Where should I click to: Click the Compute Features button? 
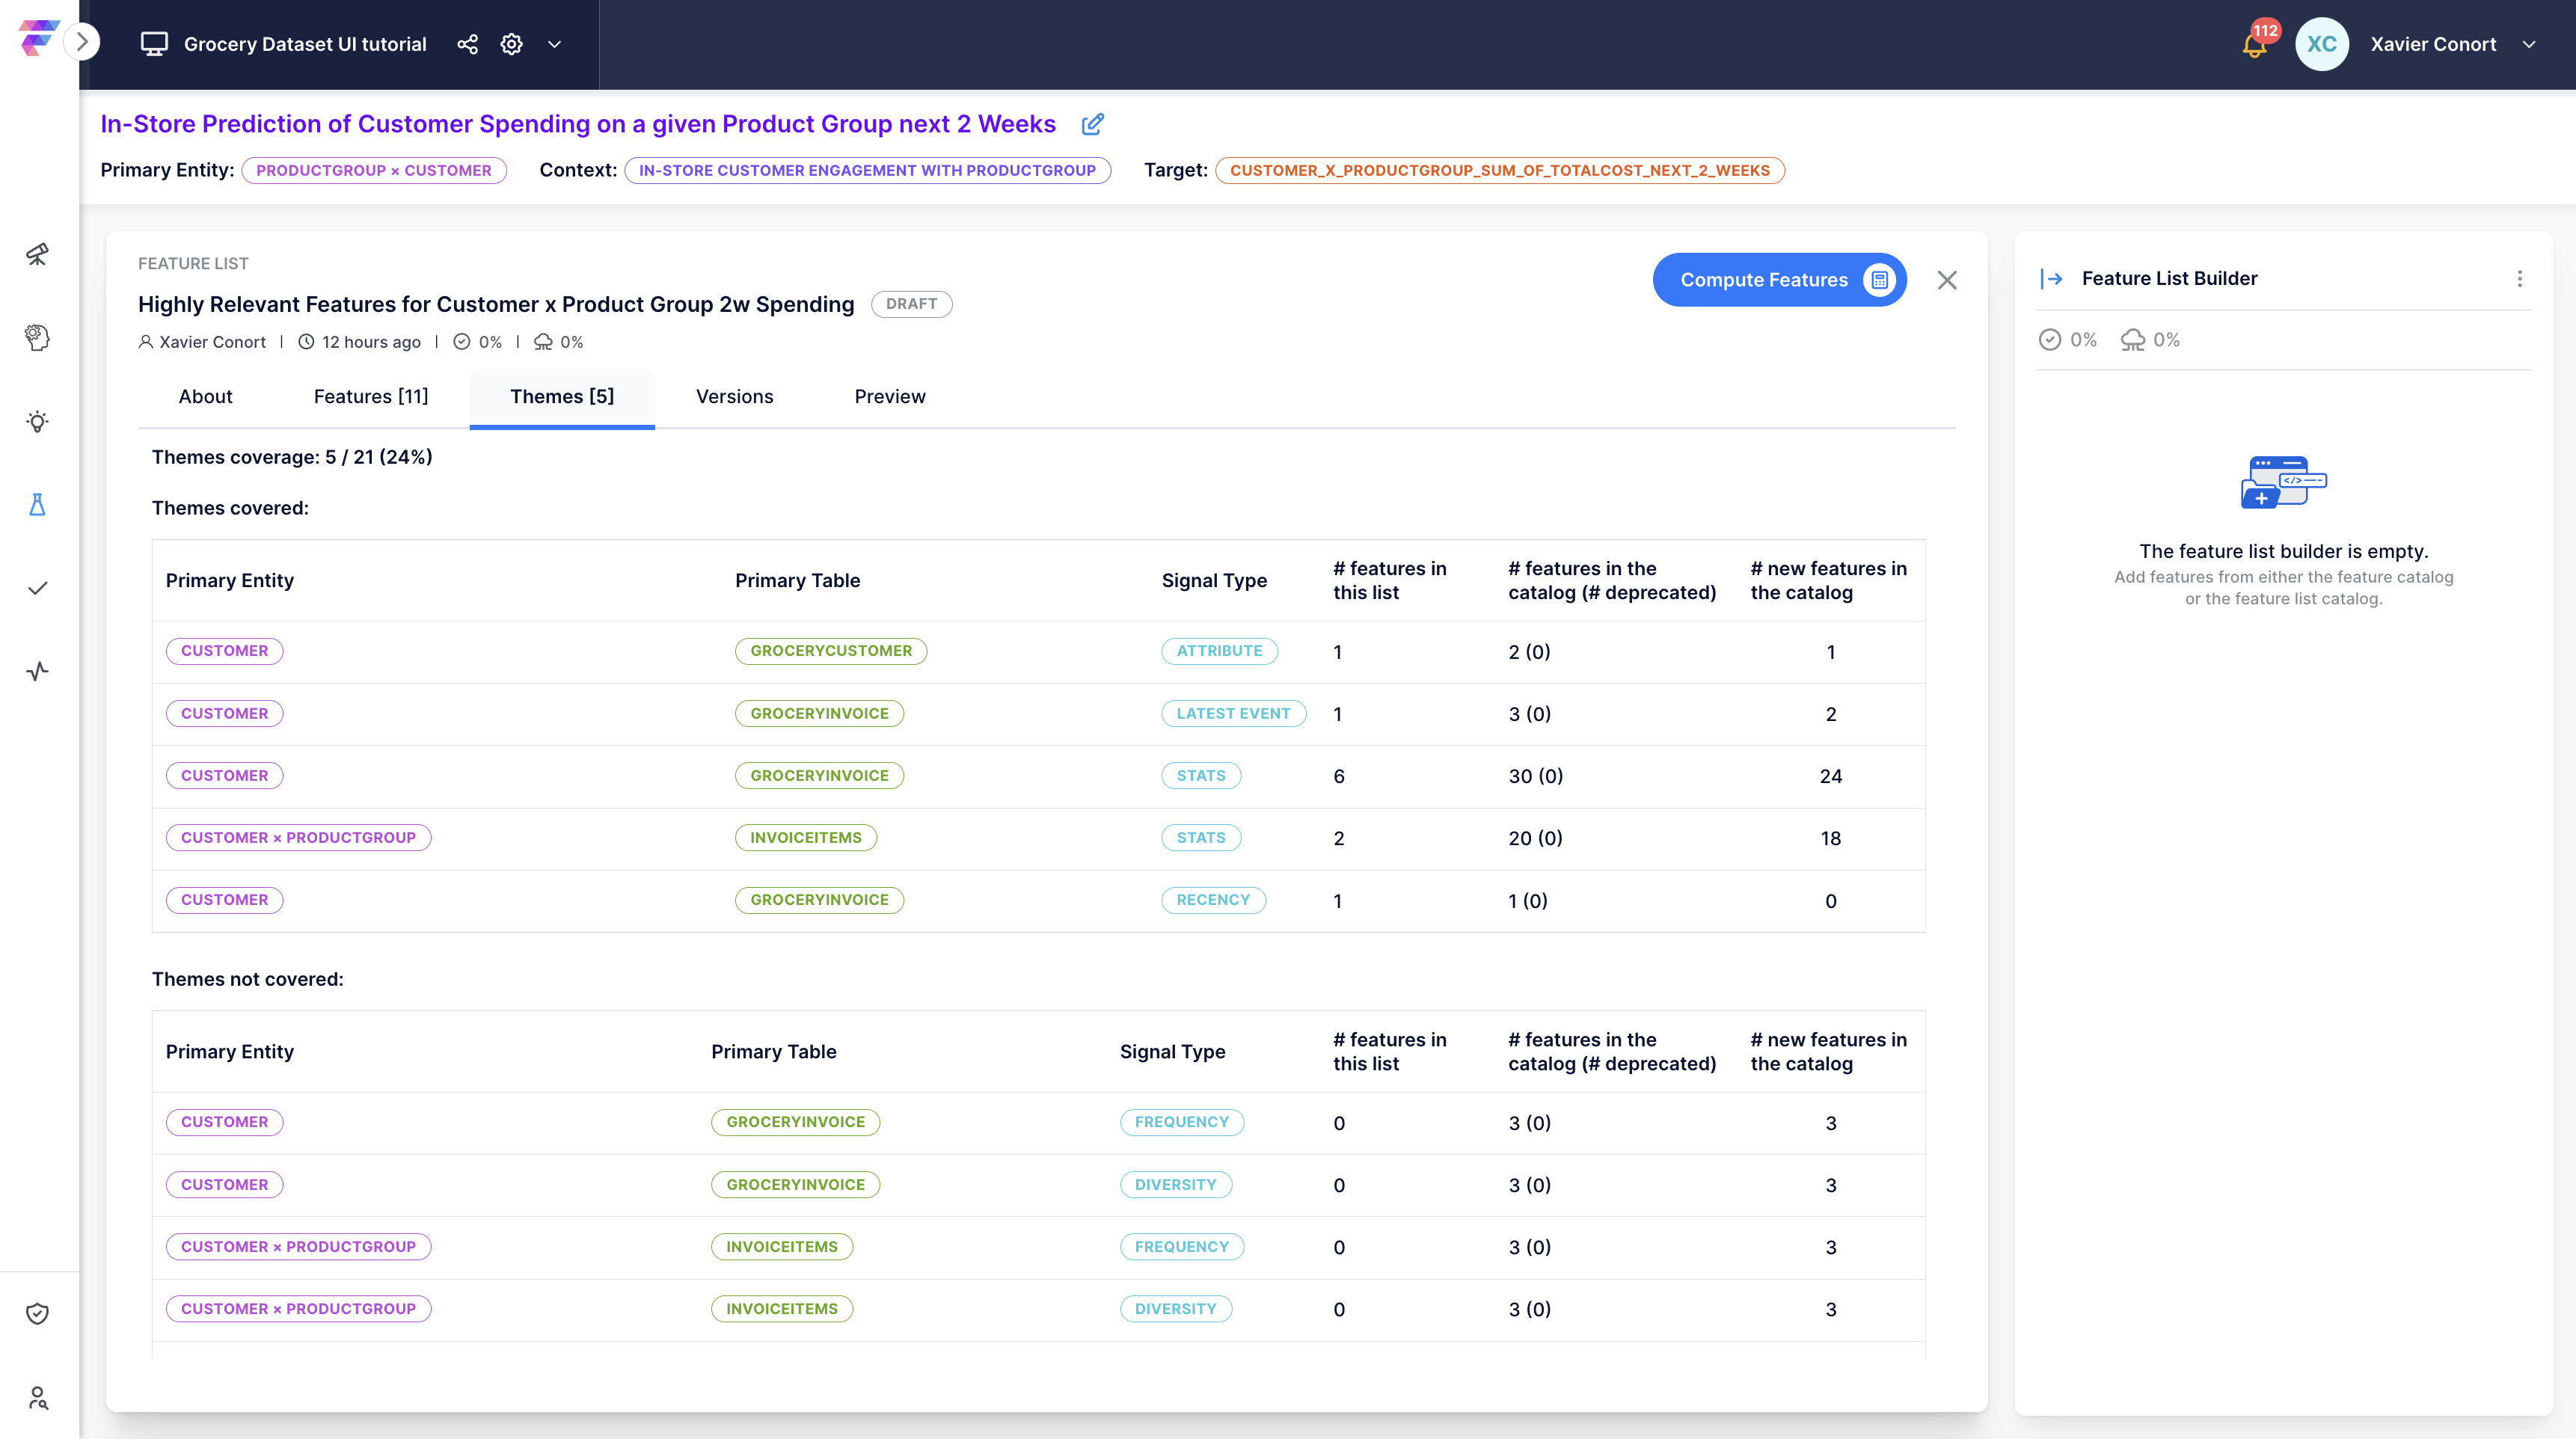point(1779,280)
